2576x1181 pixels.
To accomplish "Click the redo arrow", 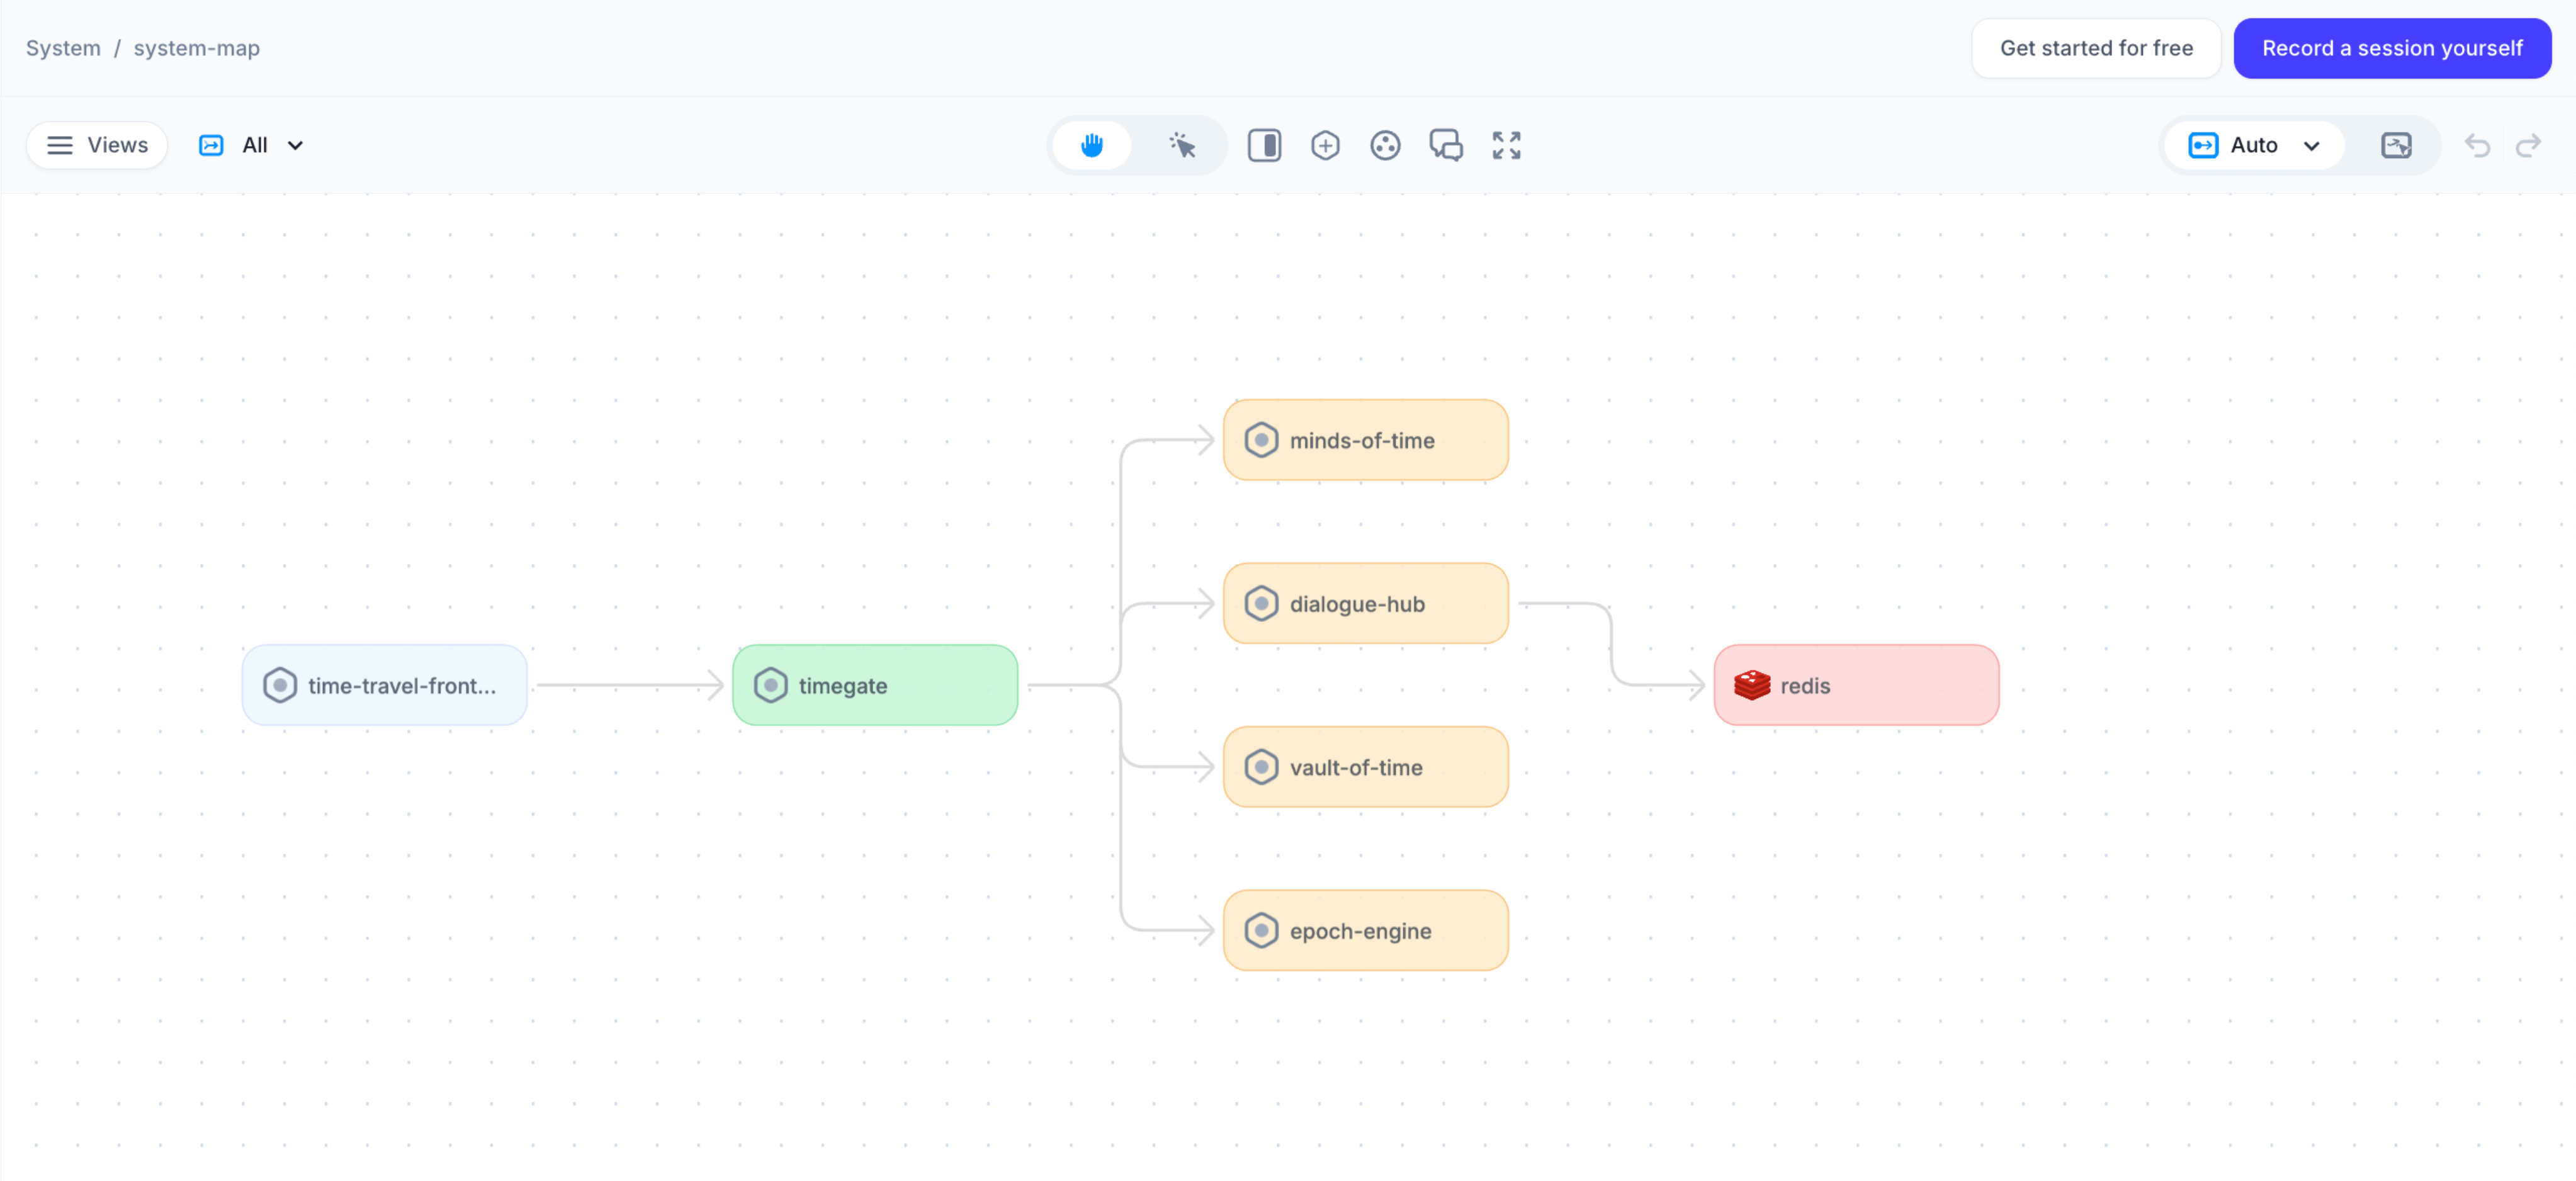I will point(2528,146).
